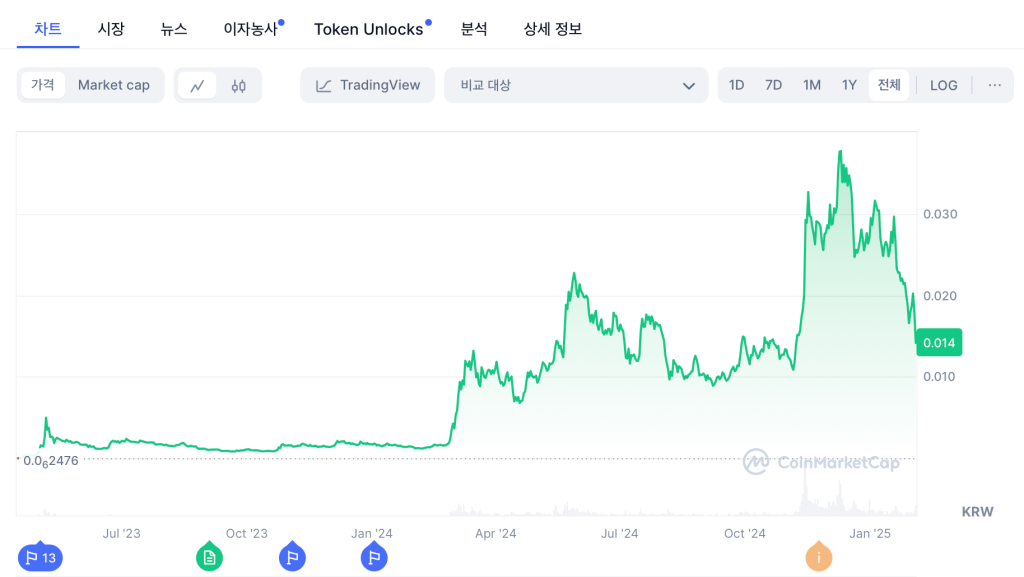This screenshot has height=577, width=1024.
Task: Click the green 0.014 price label
Action: click(938, 342)
